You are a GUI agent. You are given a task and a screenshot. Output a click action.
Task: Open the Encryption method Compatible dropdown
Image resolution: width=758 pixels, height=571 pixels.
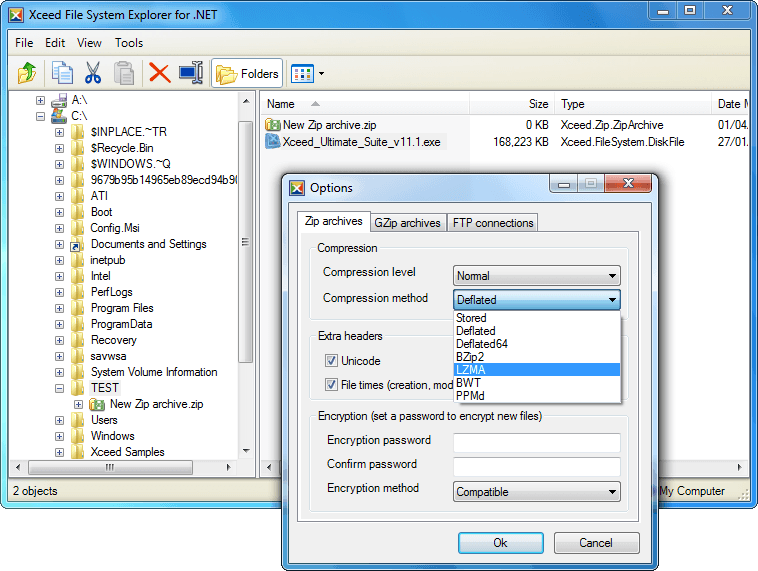537,492
